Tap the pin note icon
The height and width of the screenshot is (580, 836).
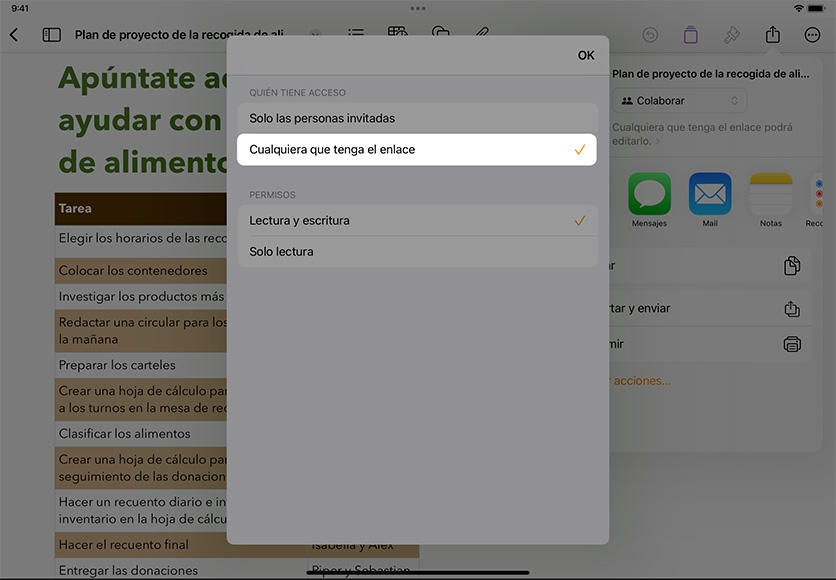coord(731,35)
